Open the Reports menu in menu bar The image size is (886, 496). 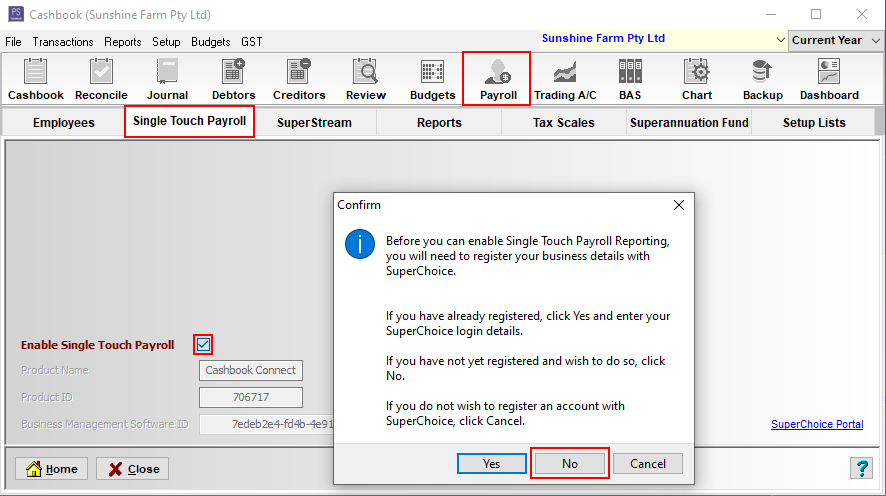coord(123,42)
